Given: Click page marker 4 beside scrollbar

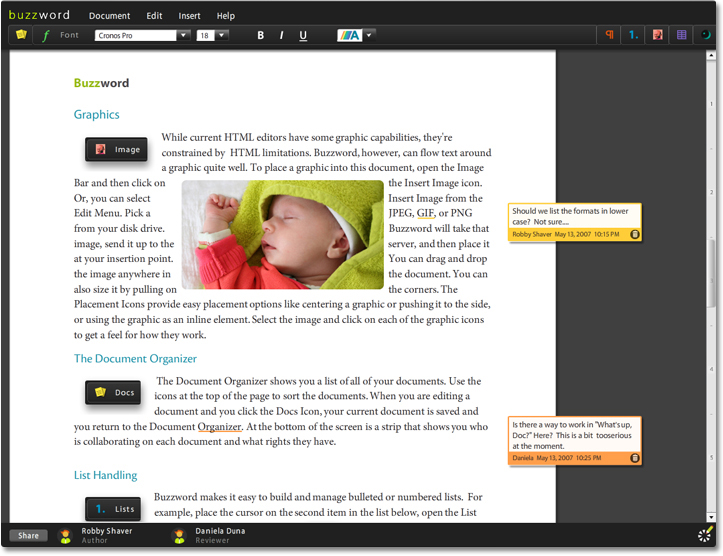Looking at the screenshot, I should coord(712,369).
